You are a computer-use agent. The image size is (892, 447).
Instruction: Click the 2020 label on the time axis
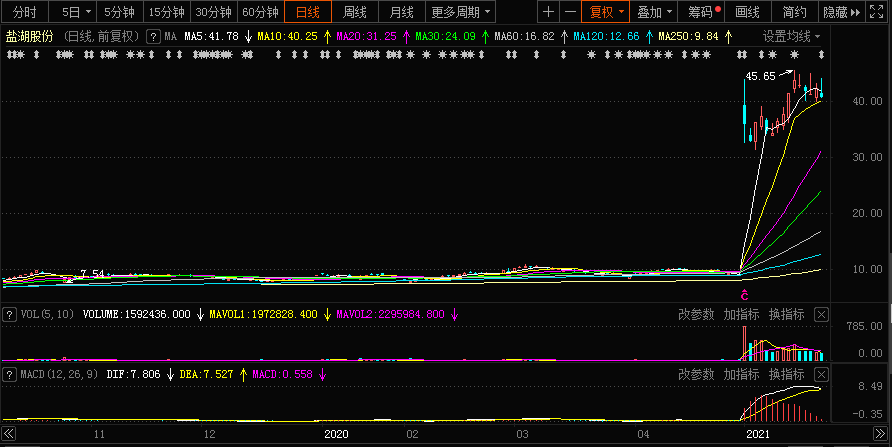pyautogui.click(x=336, y=434)
